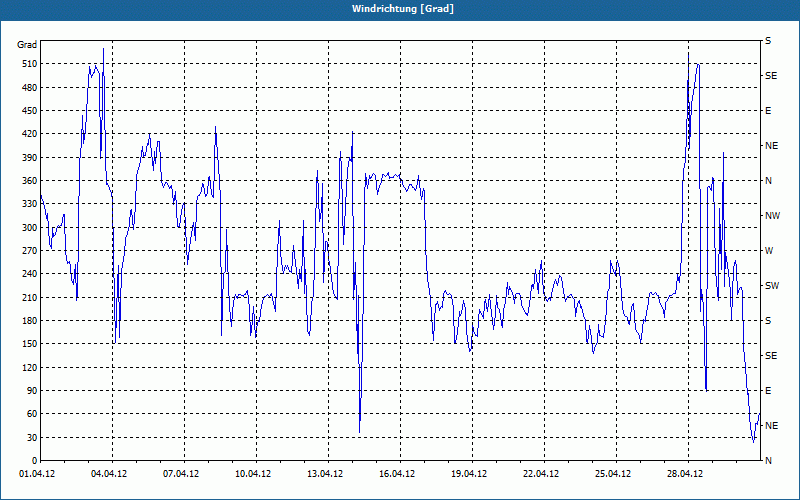
Task: Select the 480 y-axis label
Action: click(x=30, y=88)
